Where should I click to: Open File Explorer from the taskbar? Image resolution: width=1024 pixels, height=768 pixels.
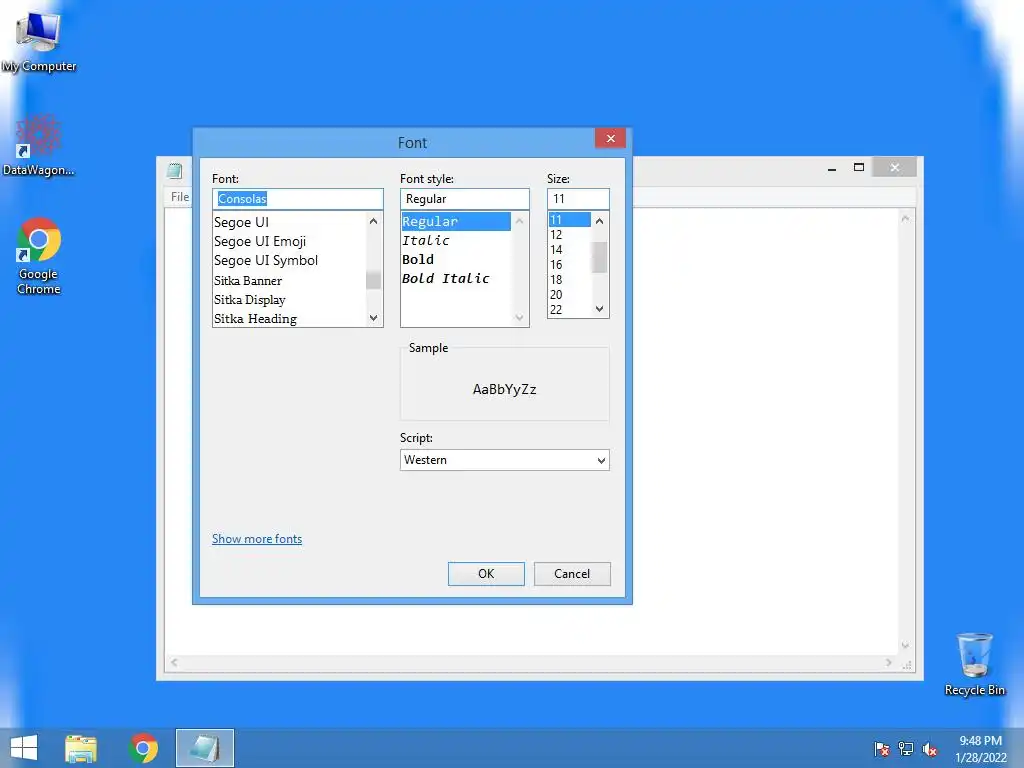(x=81, y=748)
